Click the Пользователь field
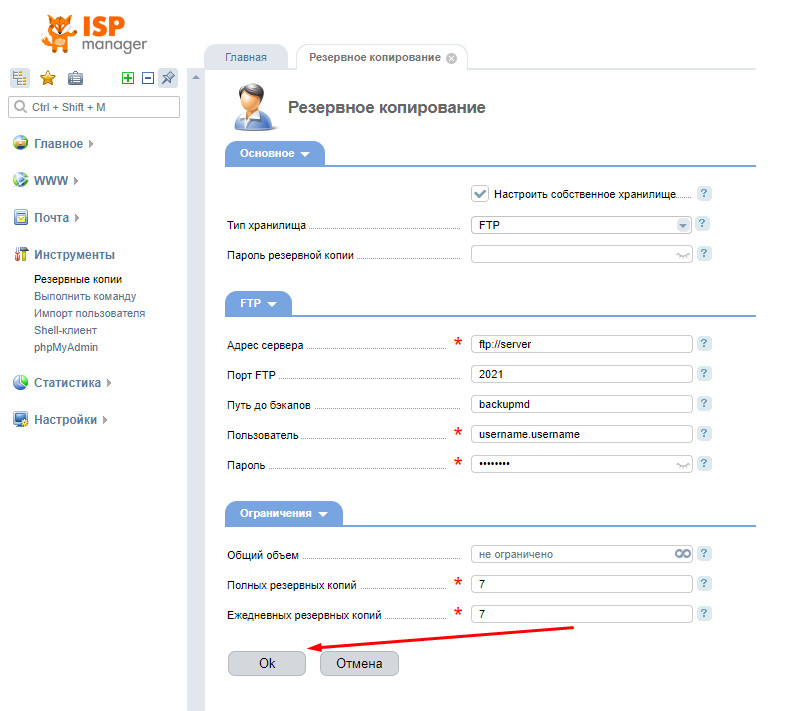 tap(581, 434)
